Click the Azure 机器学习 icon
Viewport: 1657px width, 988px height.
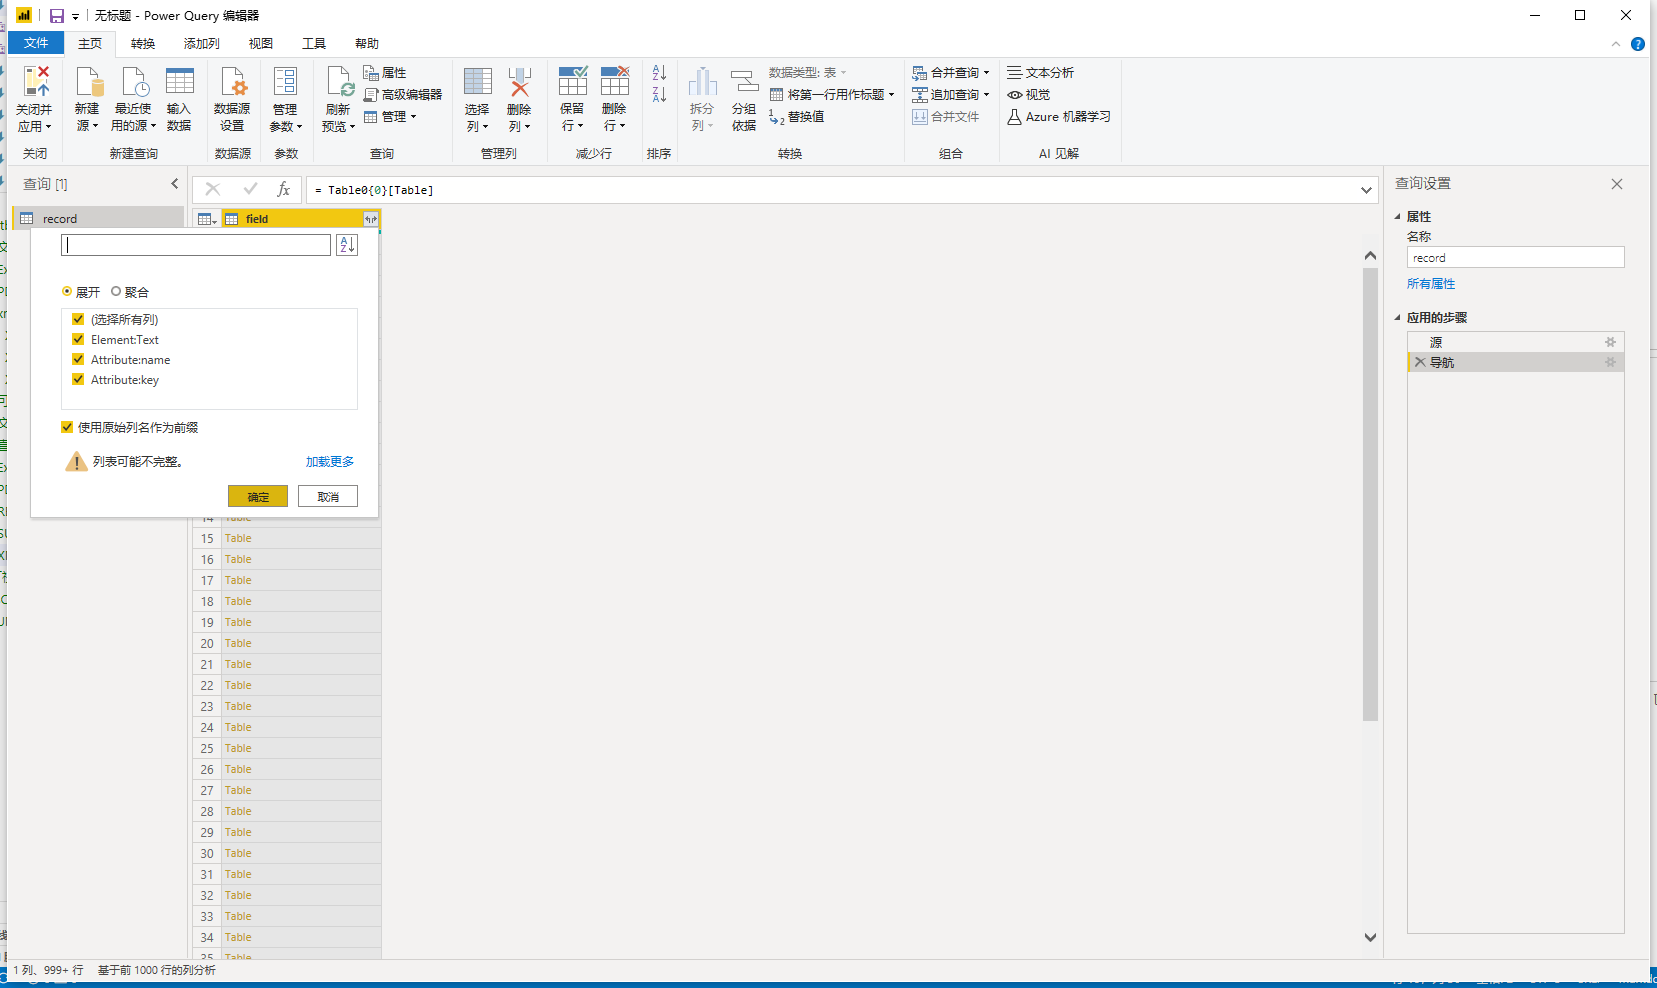1059,117
